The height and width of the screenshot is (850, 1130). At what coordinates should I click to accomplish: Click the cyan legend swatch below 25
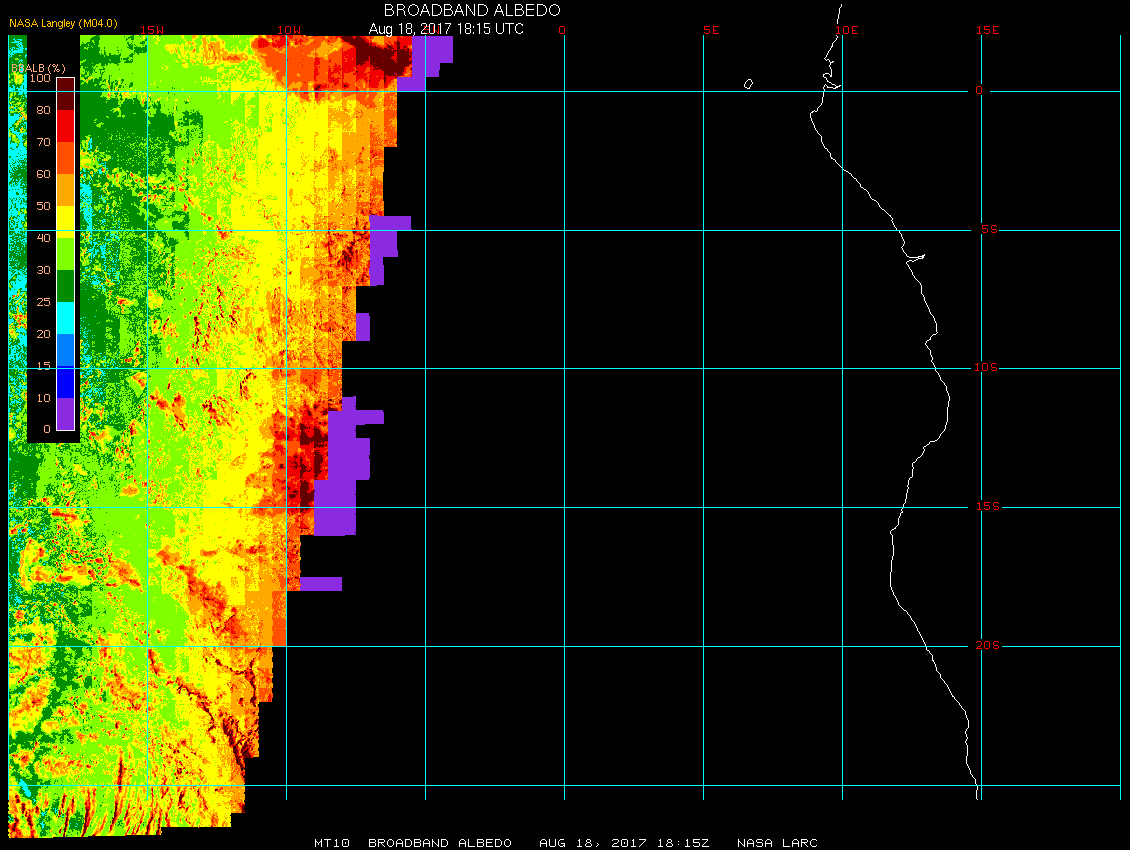click(66, 318)
